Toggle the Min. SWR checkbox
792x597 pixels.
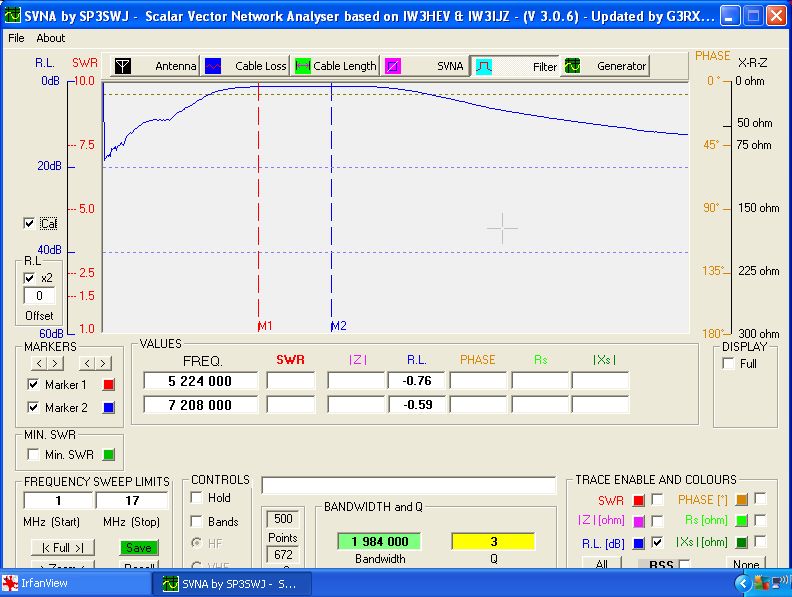(x=33, y=455)
